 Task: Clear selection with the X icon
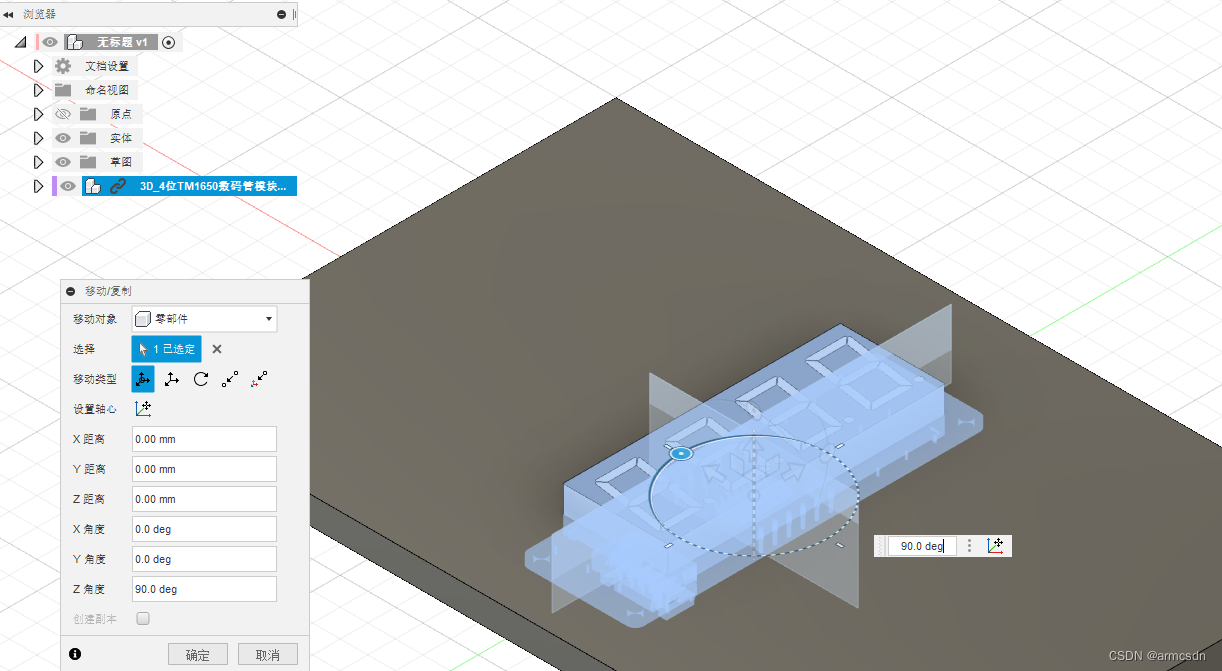click(217, 349)
